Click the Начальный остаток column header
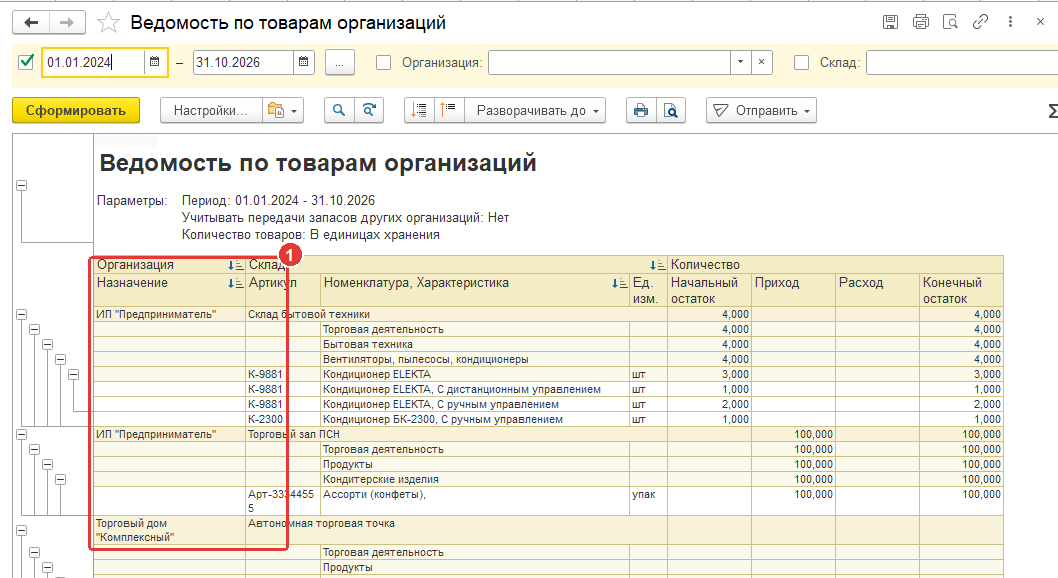This screenshot has width=1058, height=578. pos(709,291)
